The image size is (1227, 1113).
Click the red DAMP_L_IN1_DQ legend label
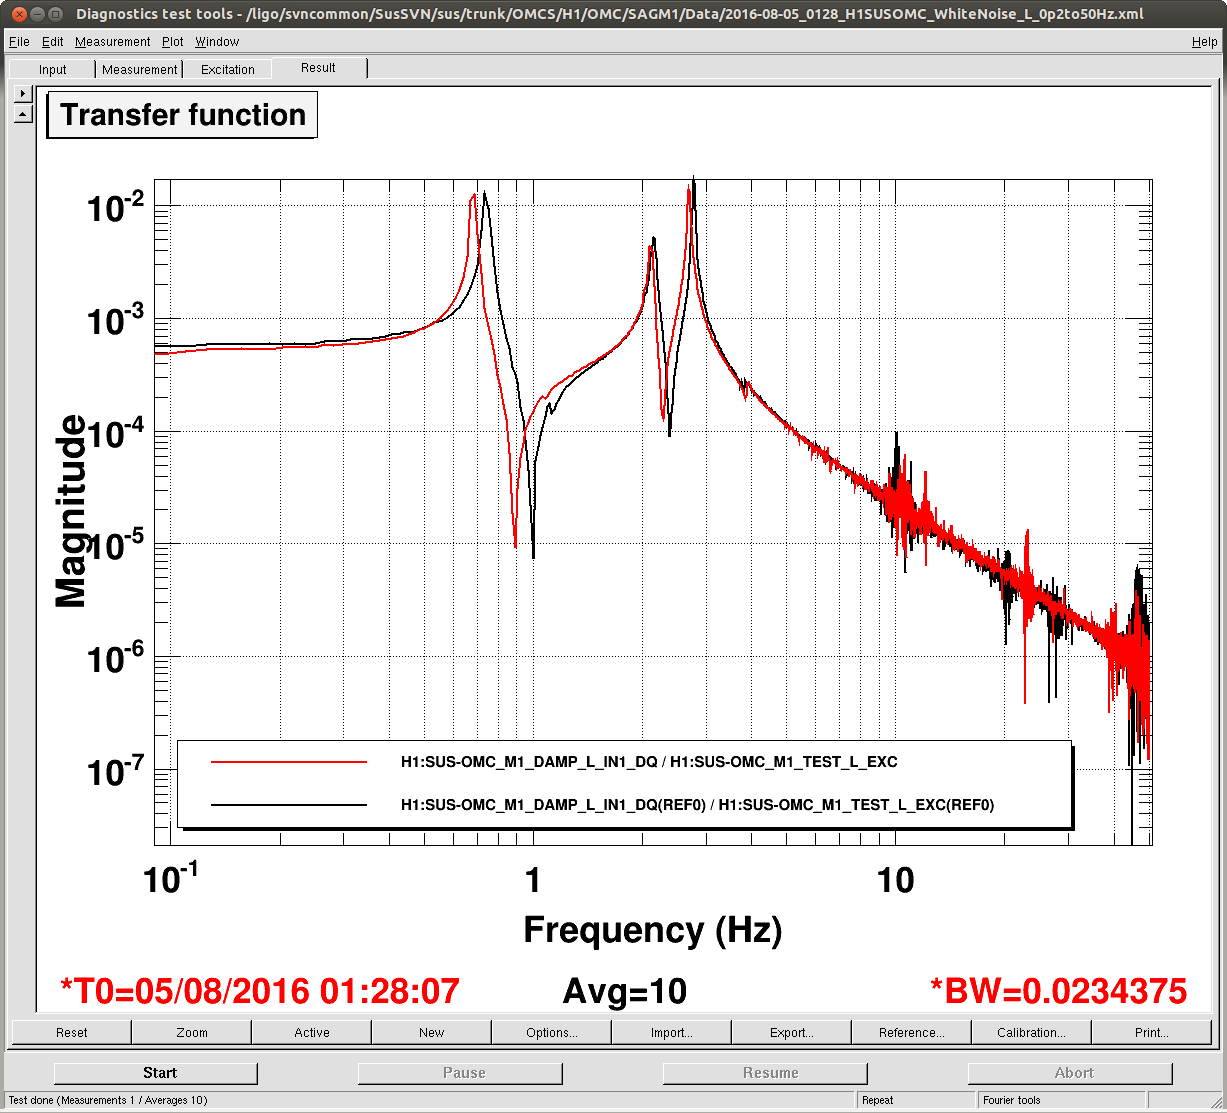click(649, 762)
